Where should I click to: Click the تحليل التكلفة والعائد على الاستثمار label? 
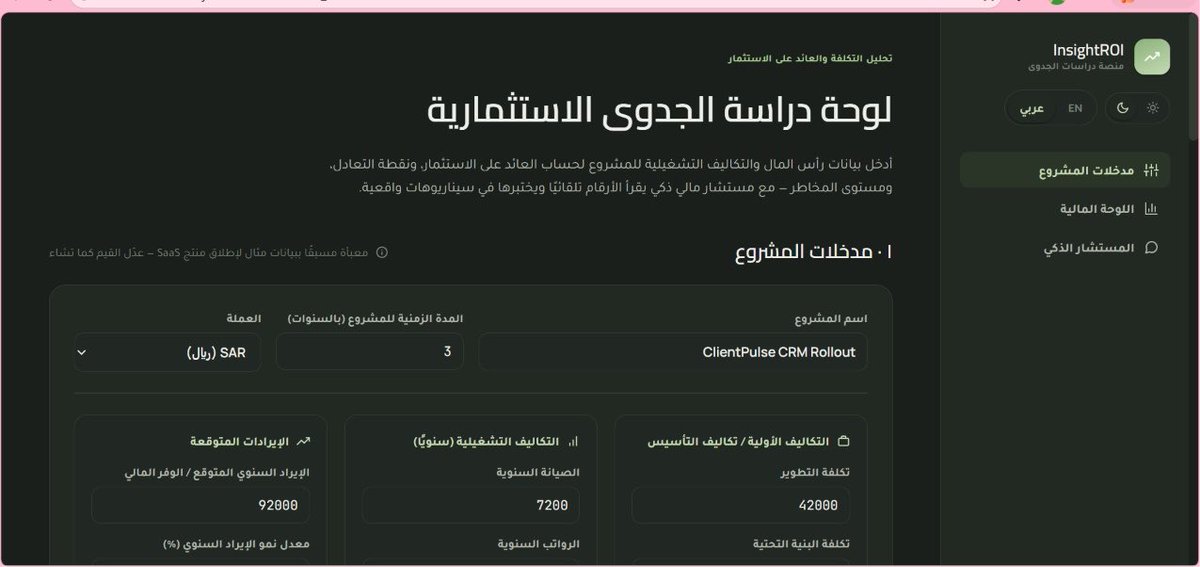click(x=810, y=58)
